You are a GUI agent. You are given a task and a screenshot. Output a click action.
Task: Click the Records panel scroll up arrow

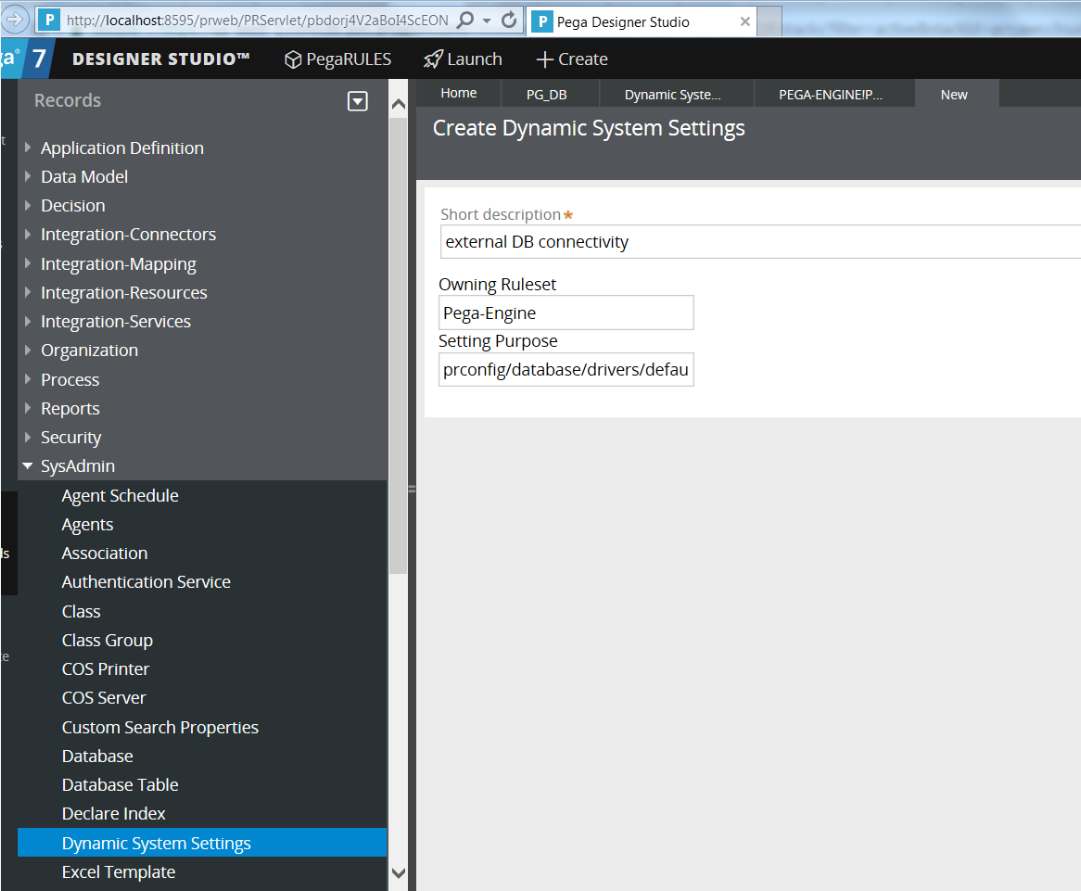(x=398, y=104)
